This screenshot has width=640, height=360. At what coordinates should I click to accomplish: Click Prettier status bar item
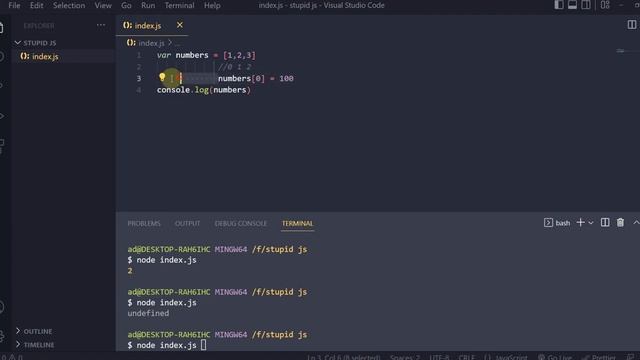(x=599, y=357)
